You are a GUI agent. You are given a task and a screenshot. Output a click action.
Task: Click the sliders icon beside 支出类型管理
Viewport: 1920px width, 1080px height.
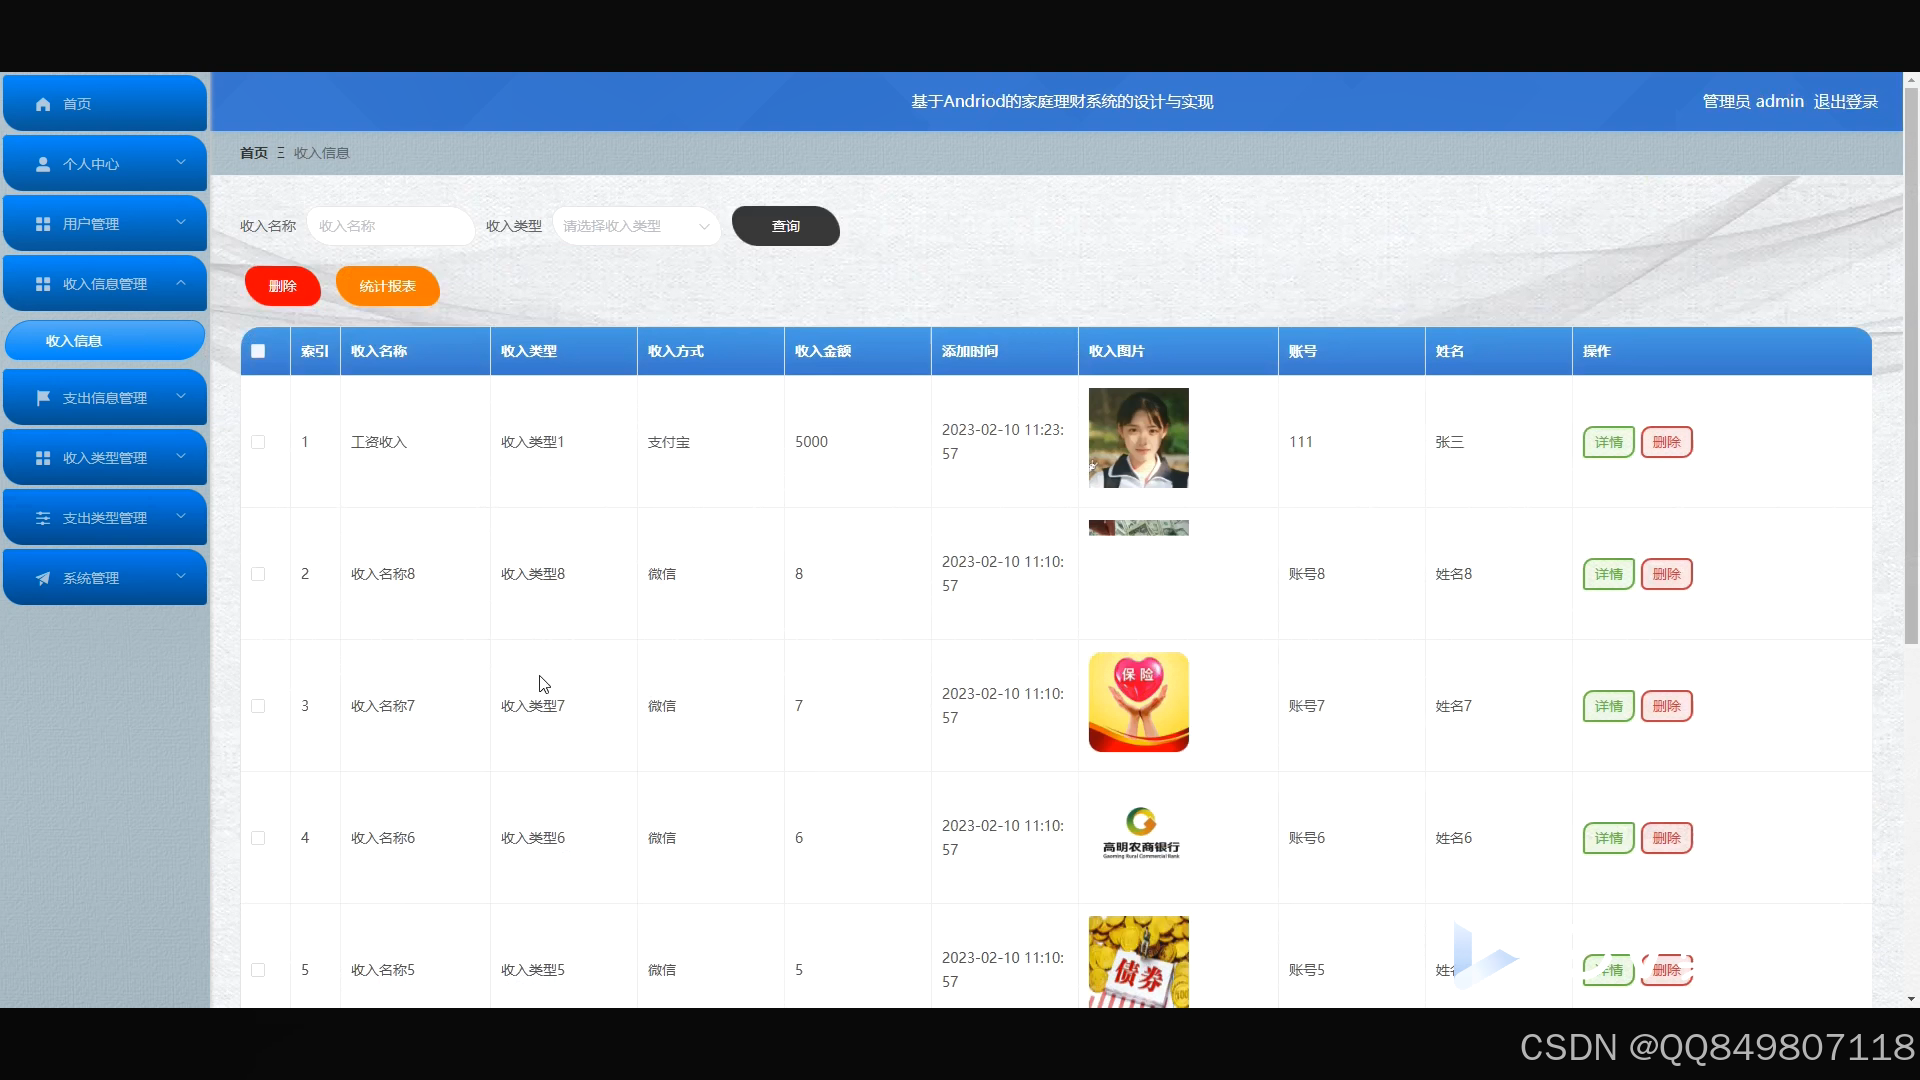point(43,518)
